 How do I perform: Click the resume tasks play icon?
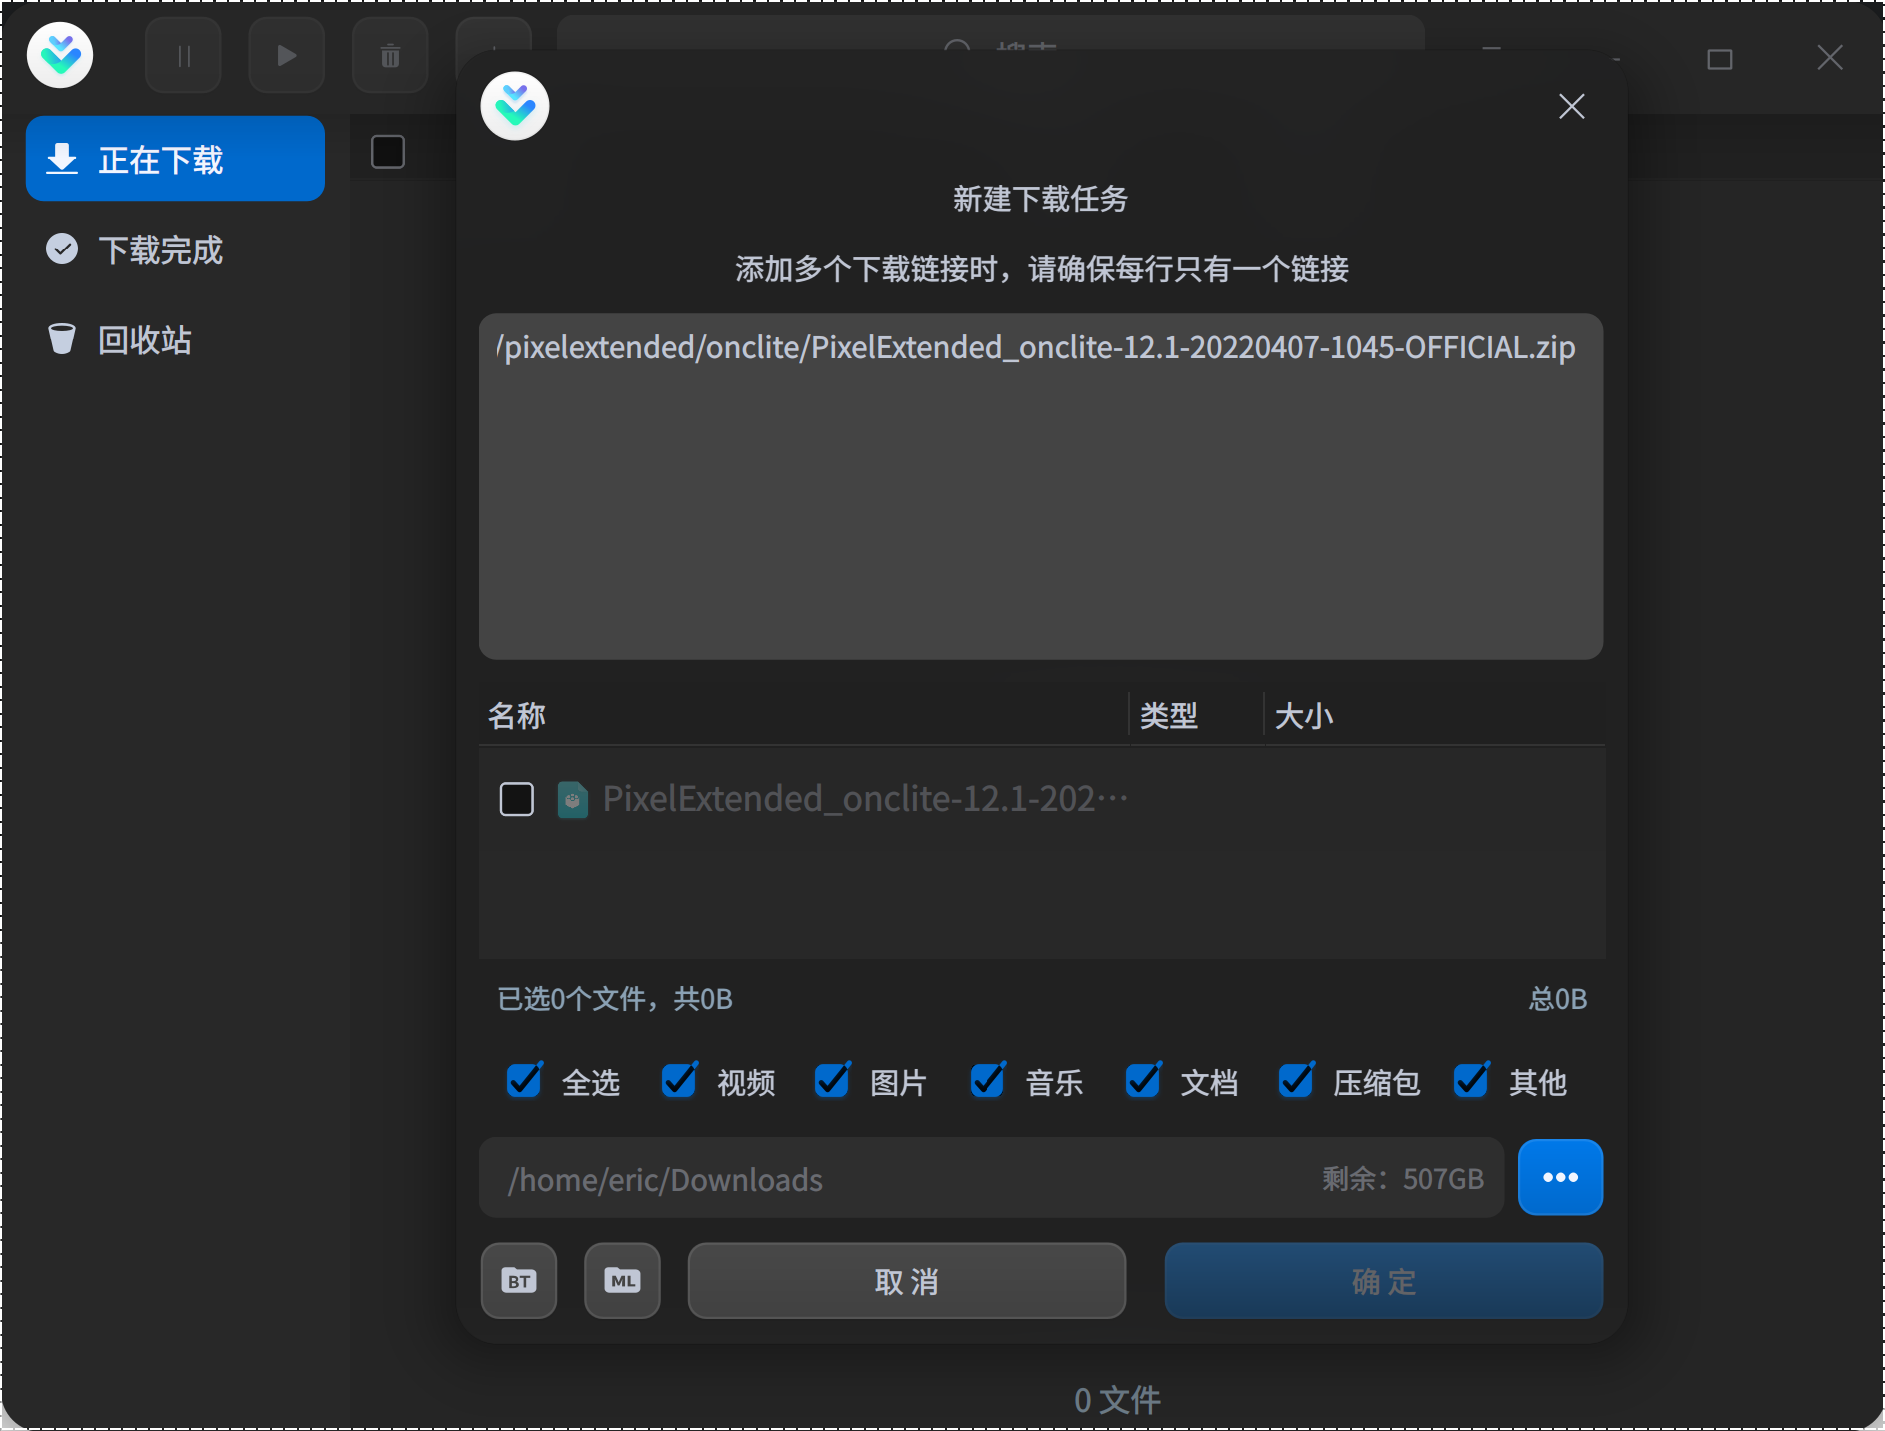pyautogui.click(x=287, y=55)
